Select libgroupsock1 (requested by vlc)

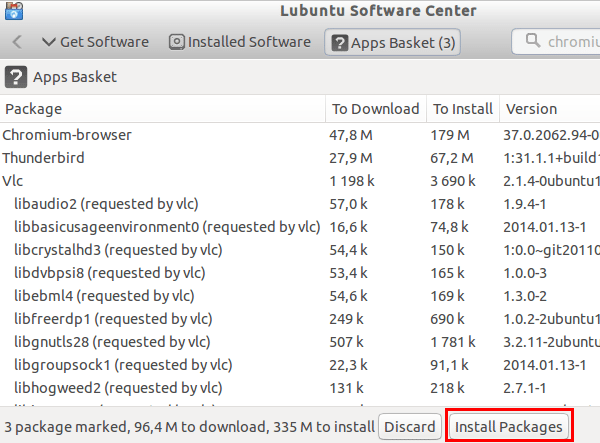[300, 365]
